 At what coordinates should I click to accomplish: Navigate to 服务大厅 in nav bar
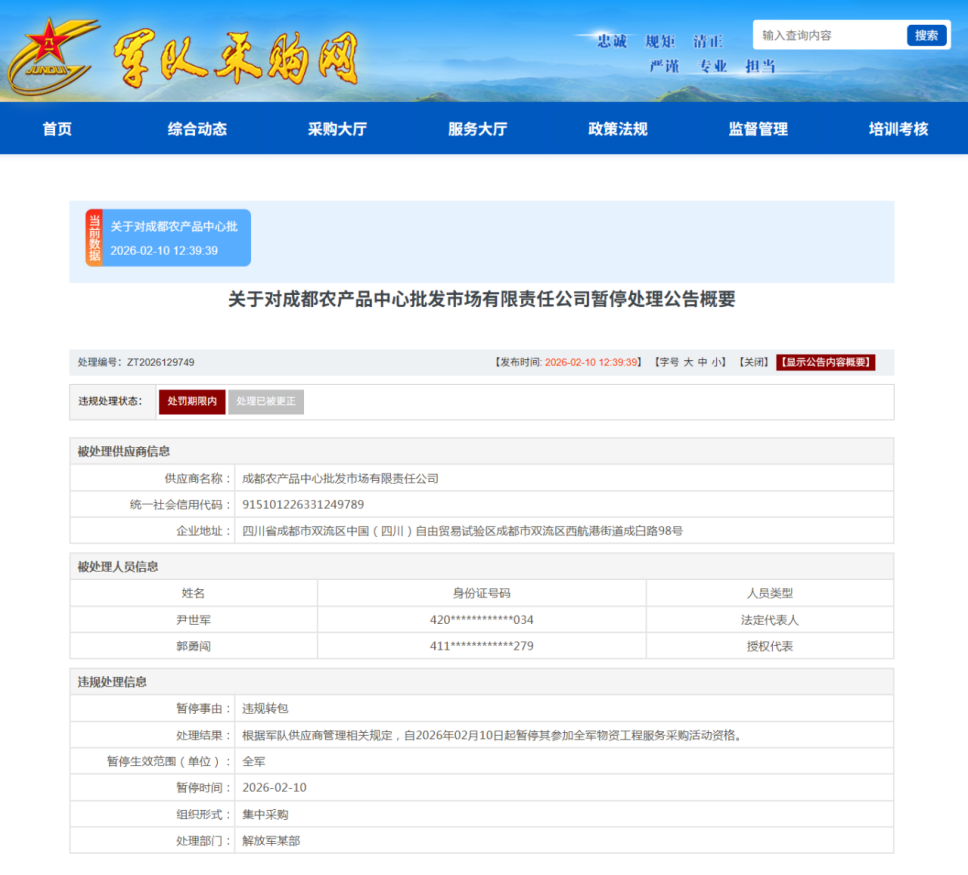[477, 129]
